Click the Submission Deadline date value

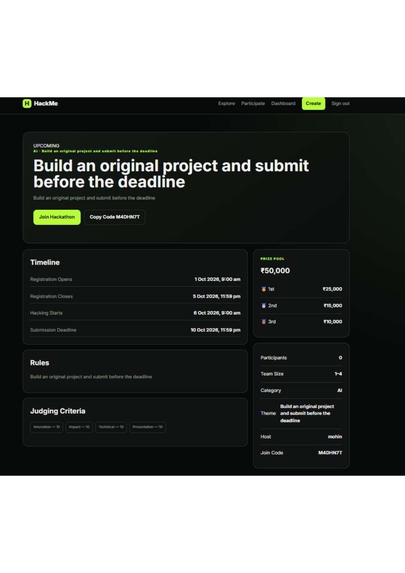point(216,330)
